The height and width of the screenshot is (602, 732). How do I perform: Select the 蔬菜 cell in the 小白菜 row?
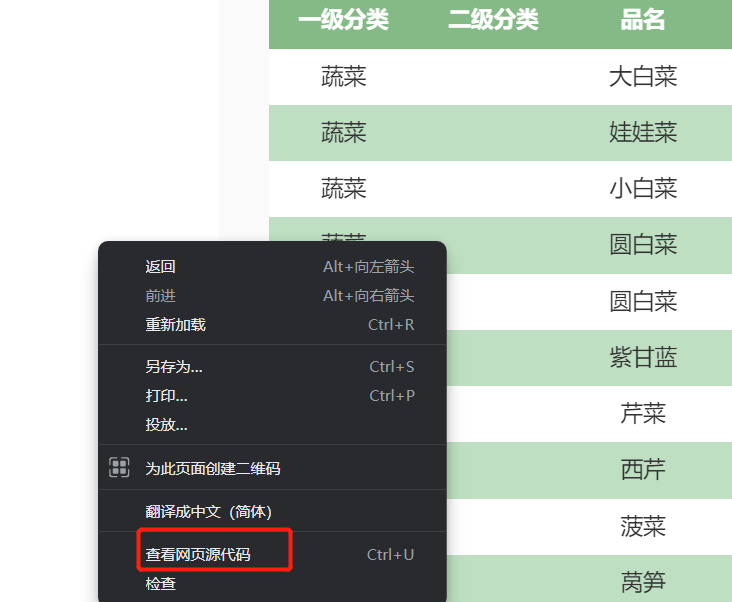[x=344, y=189]
